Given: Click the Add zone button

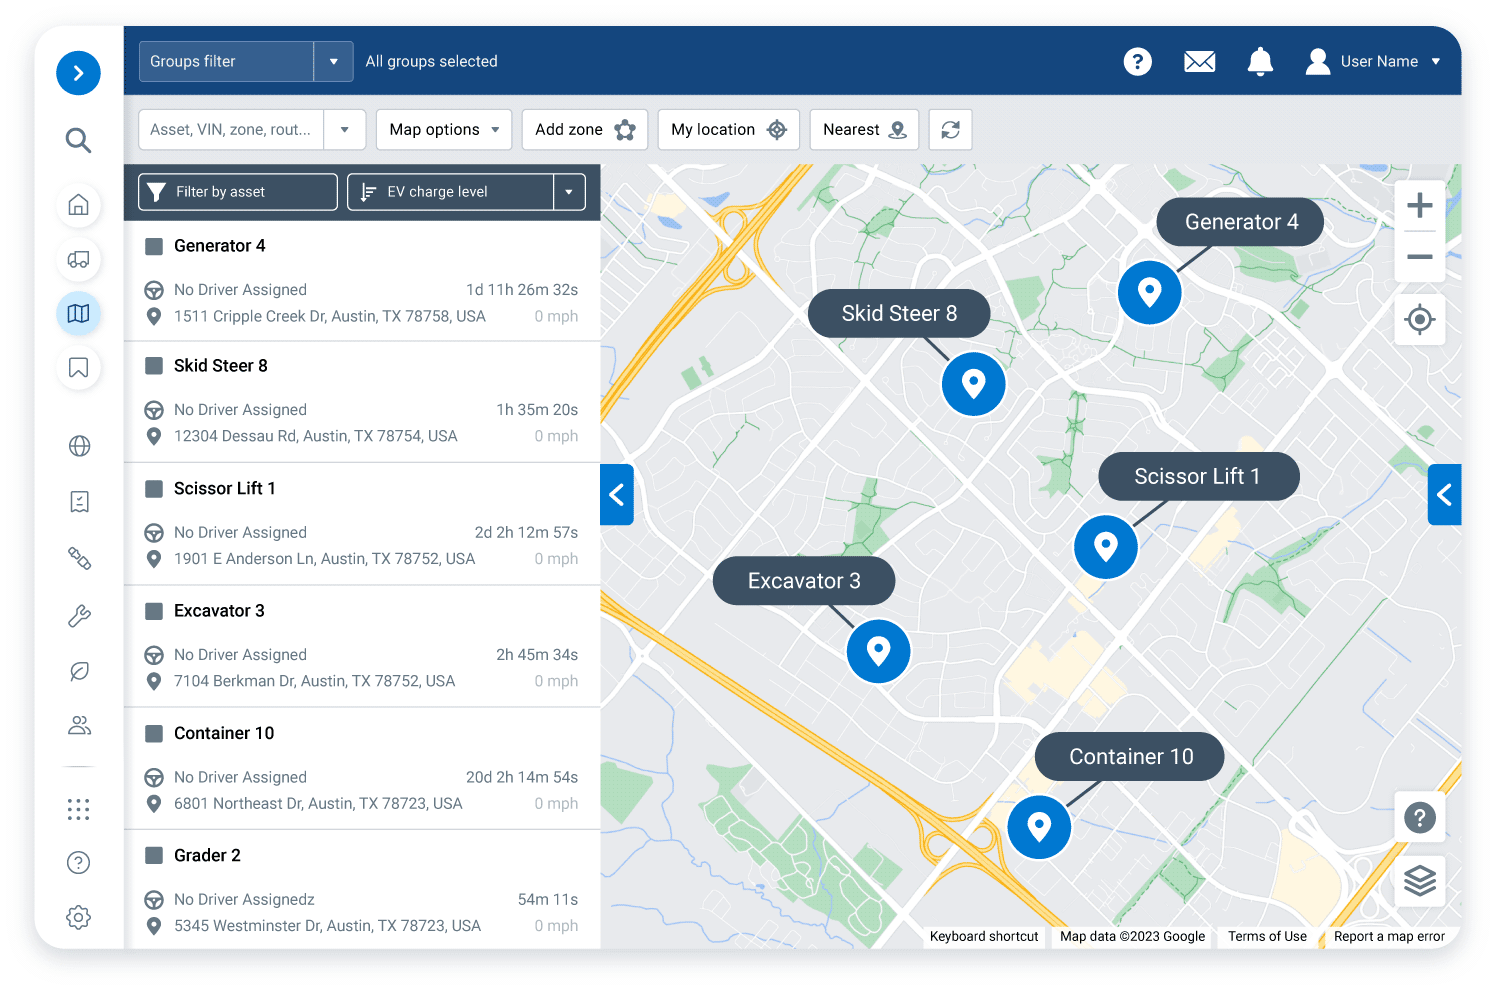Looking at the screenshot, I should click(x=584, y=129).
